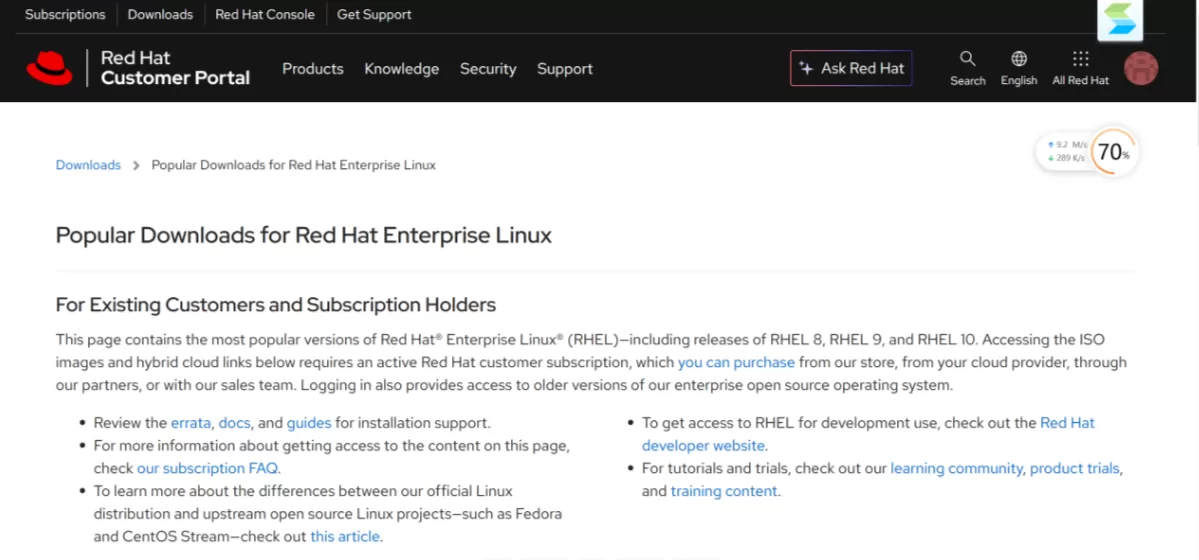This screenshot has height=560, width=1199.
Task: Go to Subscriptions in top bar
Action: pyautogui.click(x=65, y=15)
